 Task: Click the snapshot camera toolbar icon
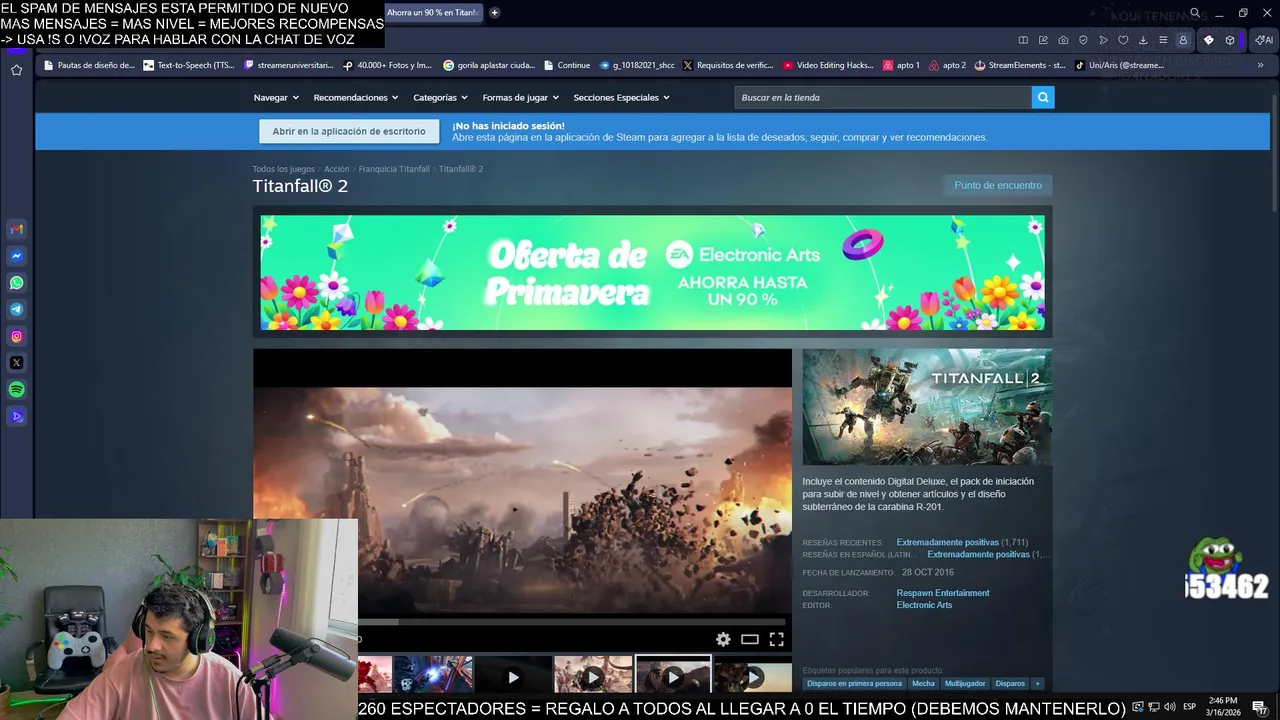1063,40
